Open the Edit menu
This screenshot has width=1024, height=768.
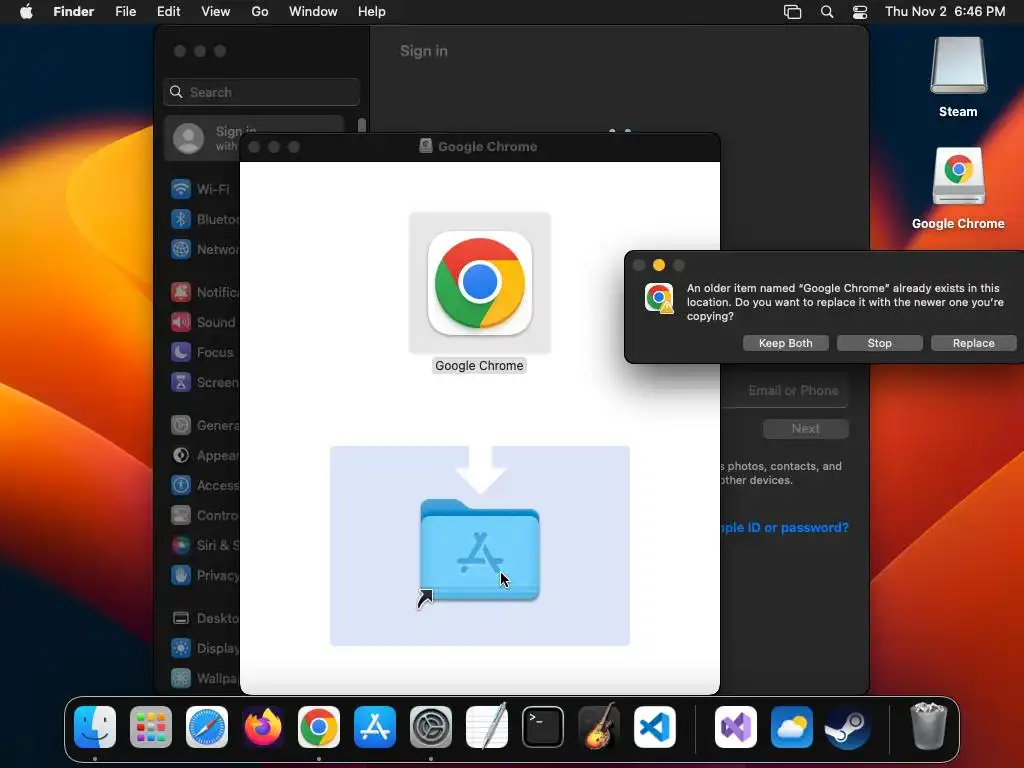(168, 12)
